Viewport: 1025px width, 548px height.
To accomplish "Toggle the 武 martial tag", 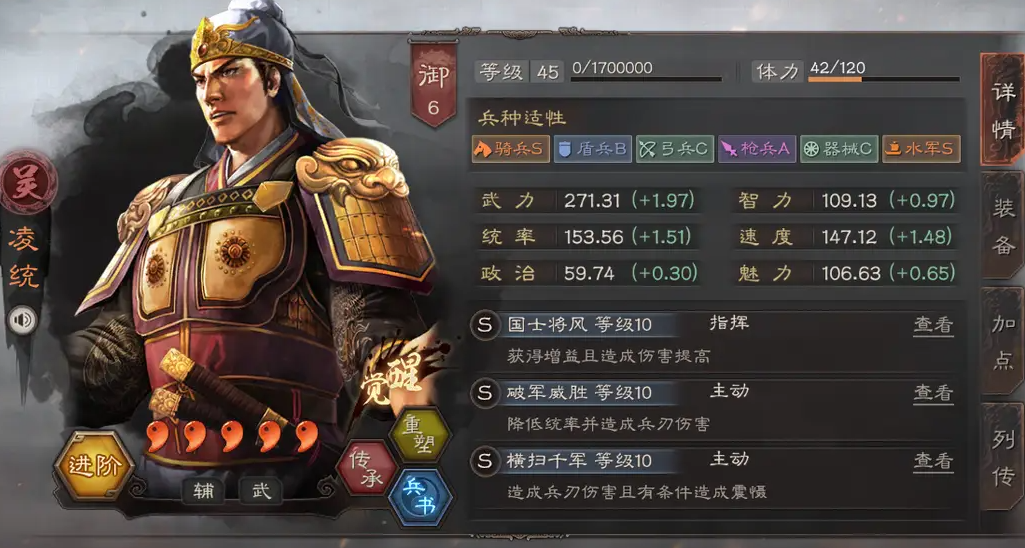I will (x=261, y=490).
